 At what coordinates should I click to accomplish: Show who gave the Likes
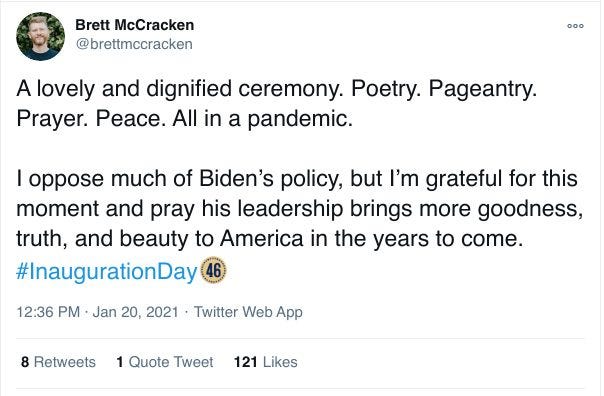[265, 362]
